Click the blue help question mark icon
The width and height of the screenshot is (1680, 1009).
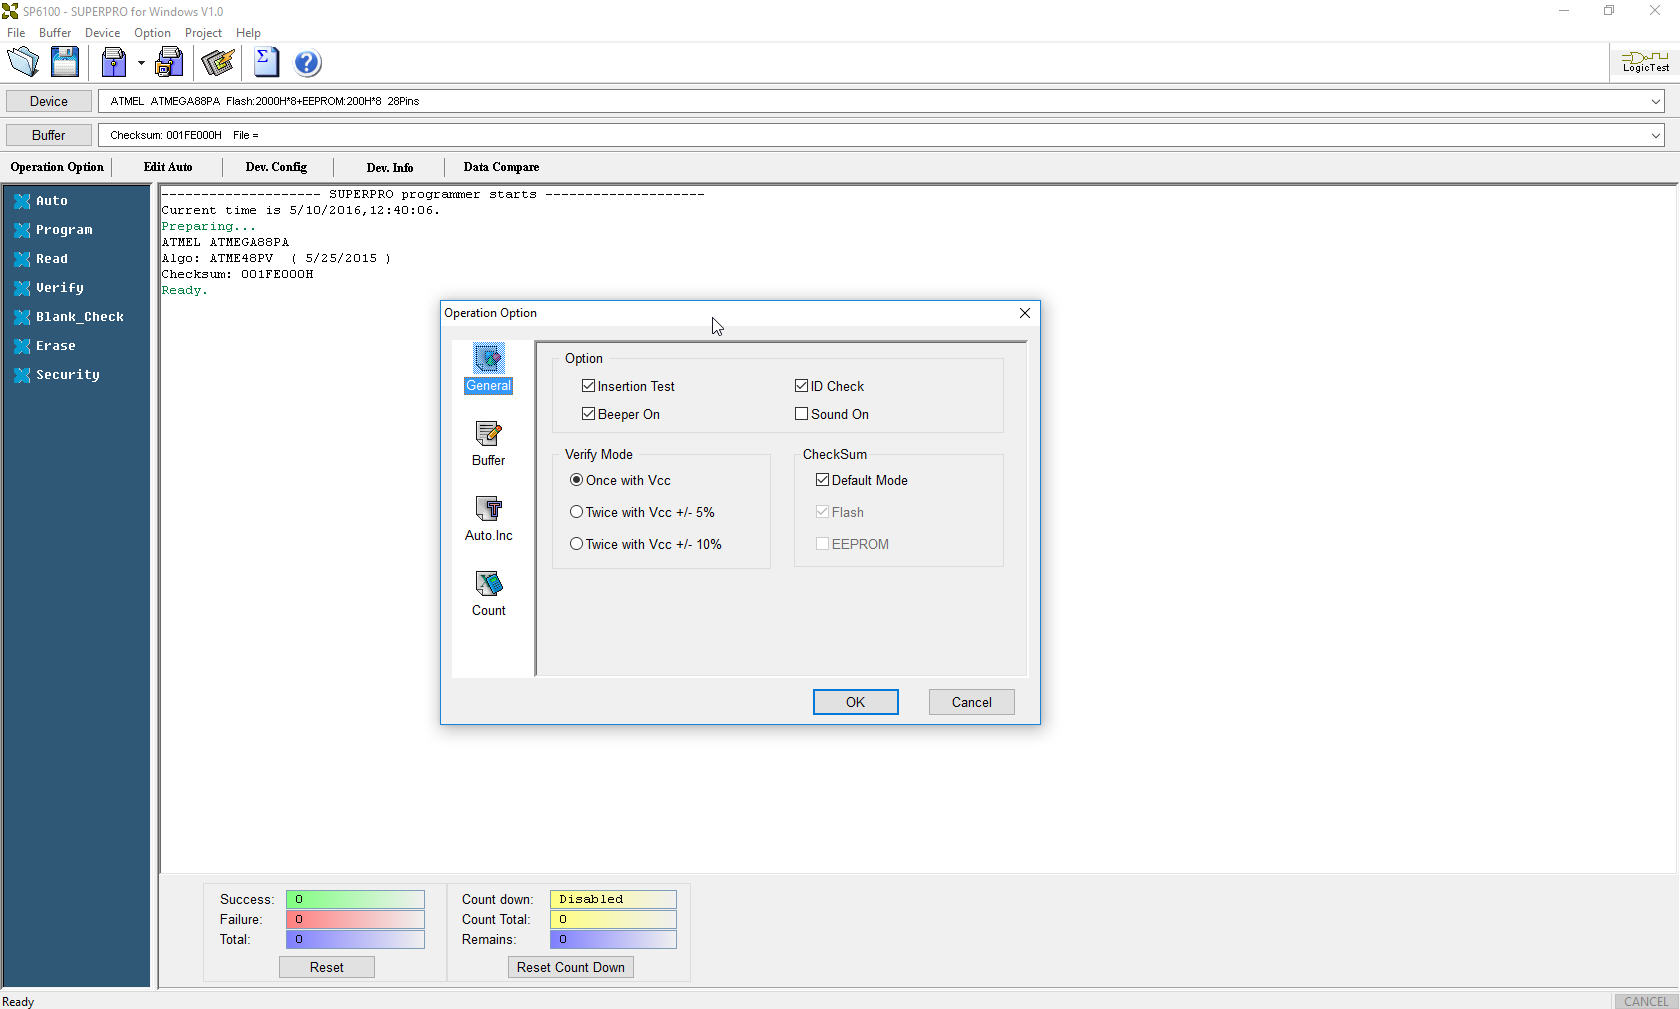pos(307,63)
